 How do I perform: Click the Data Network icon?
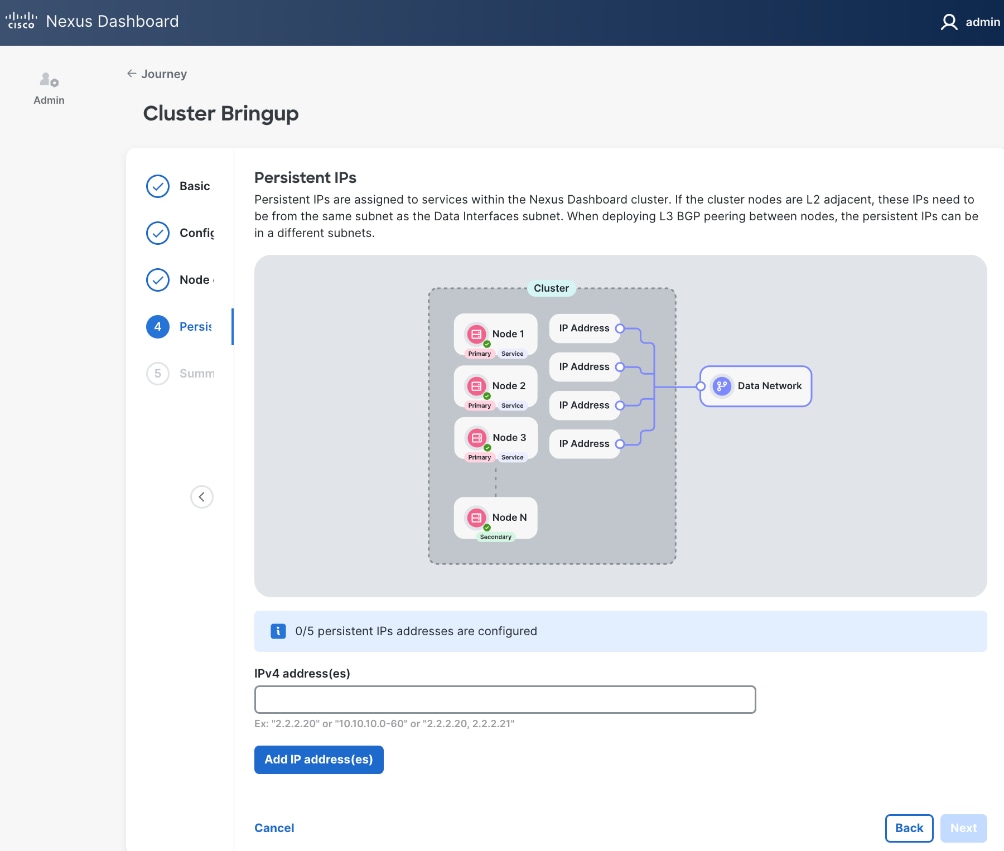tap(721, 386)
